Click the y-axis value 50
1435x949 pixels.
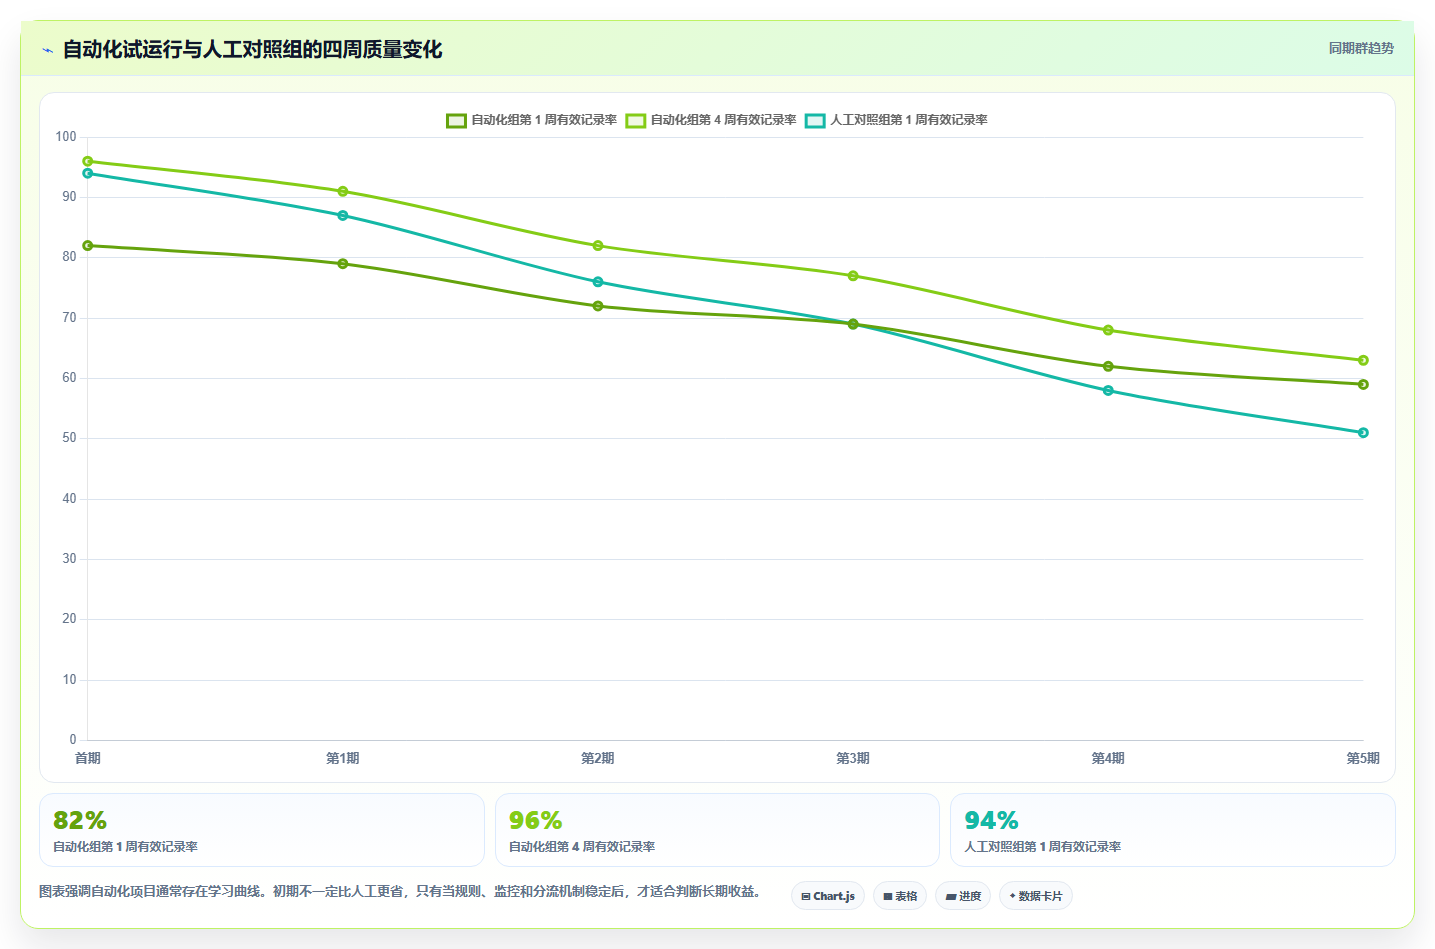(69, 438)
